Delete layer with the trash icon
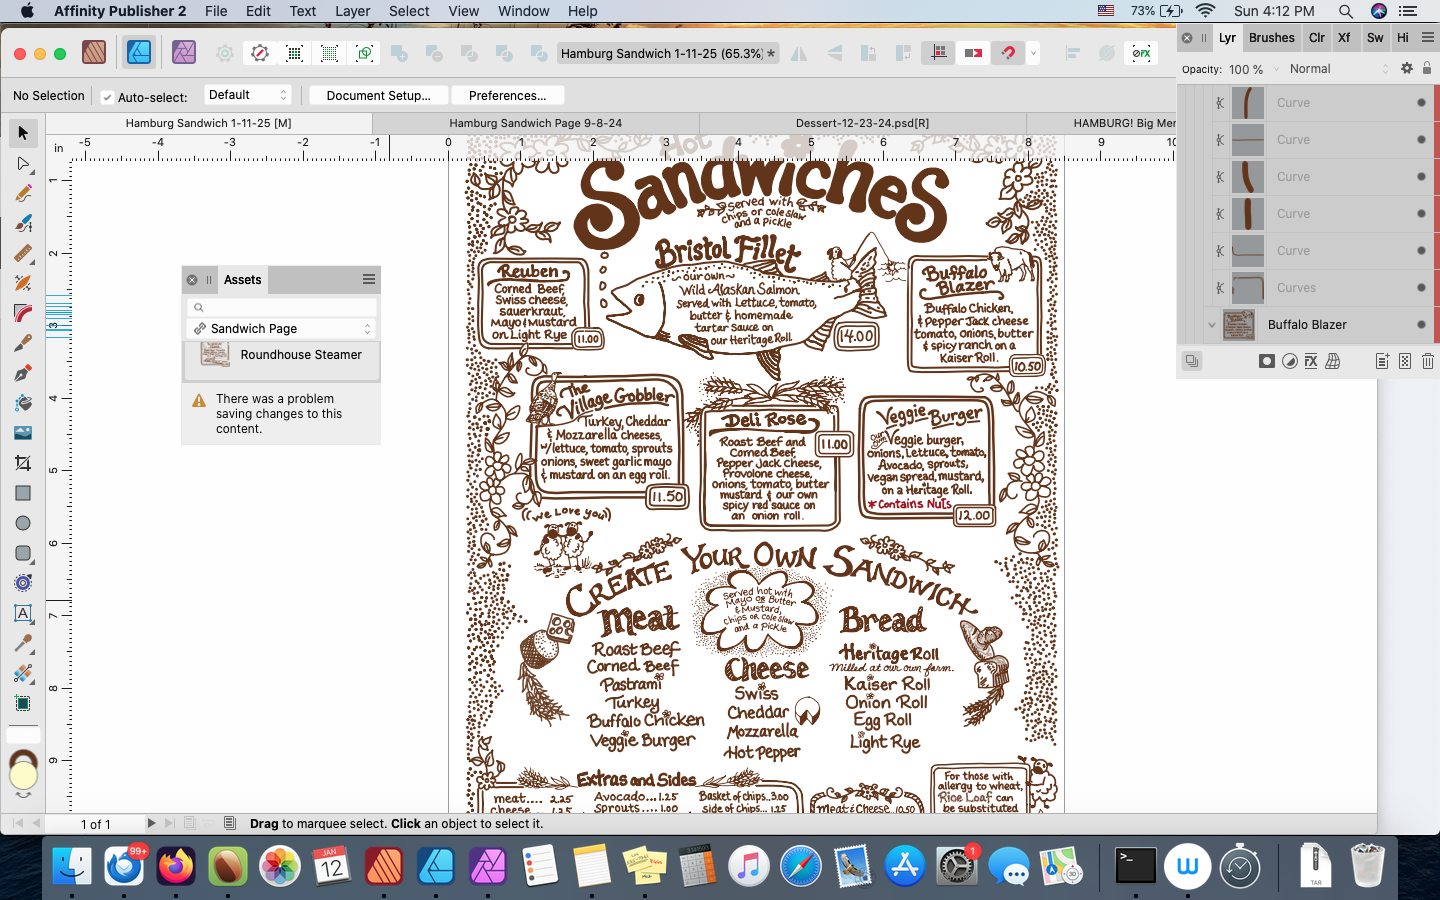The width and height of the screenshot is (1440, 900). click(x=1428, y=361)
